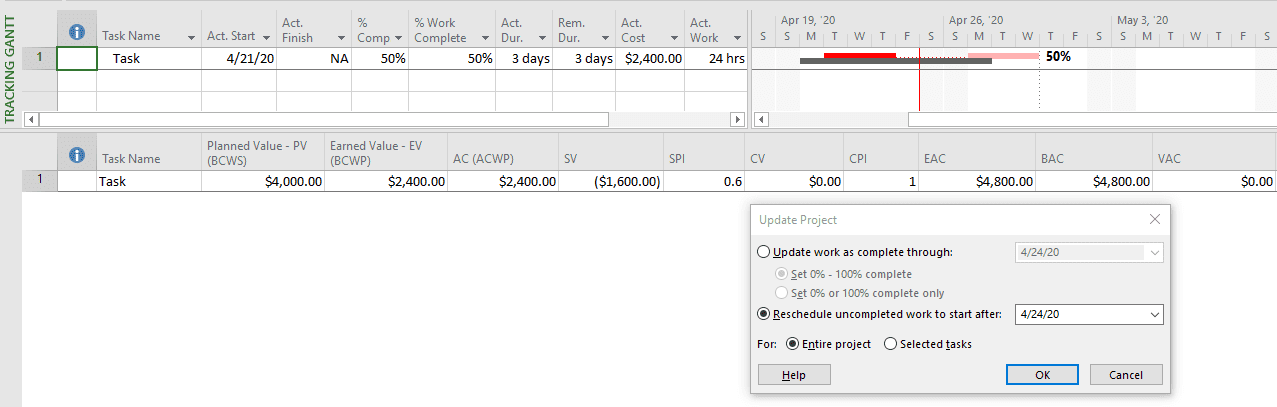This screenshot has height=407, width=1277.
Task: Select the 'Selected tasks' radio button
Action: [x=891, y=344]
